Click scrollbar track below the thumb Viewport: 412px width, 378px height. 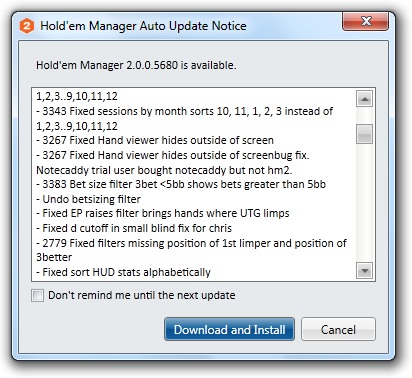pyautogui.click(x=364, y=203)
